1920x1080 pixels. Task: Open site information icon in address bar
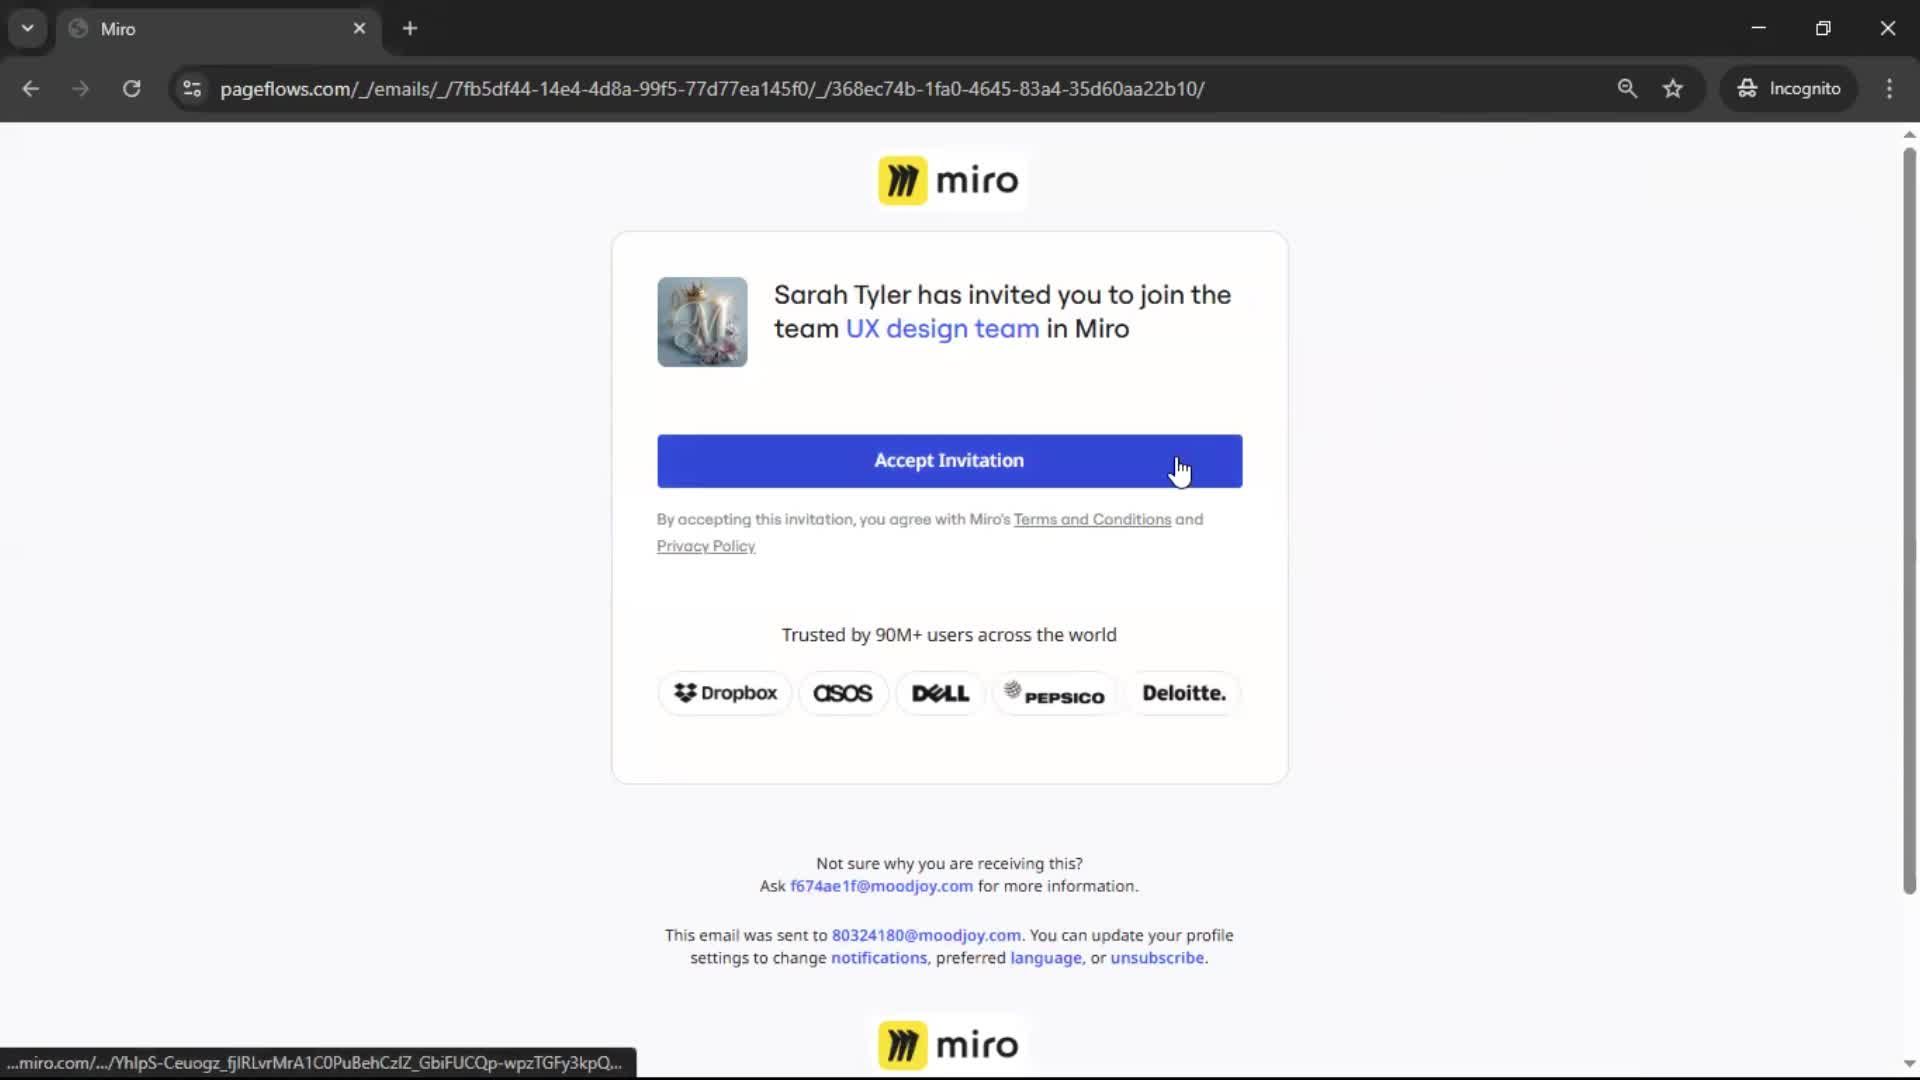[x=192, y=89]
